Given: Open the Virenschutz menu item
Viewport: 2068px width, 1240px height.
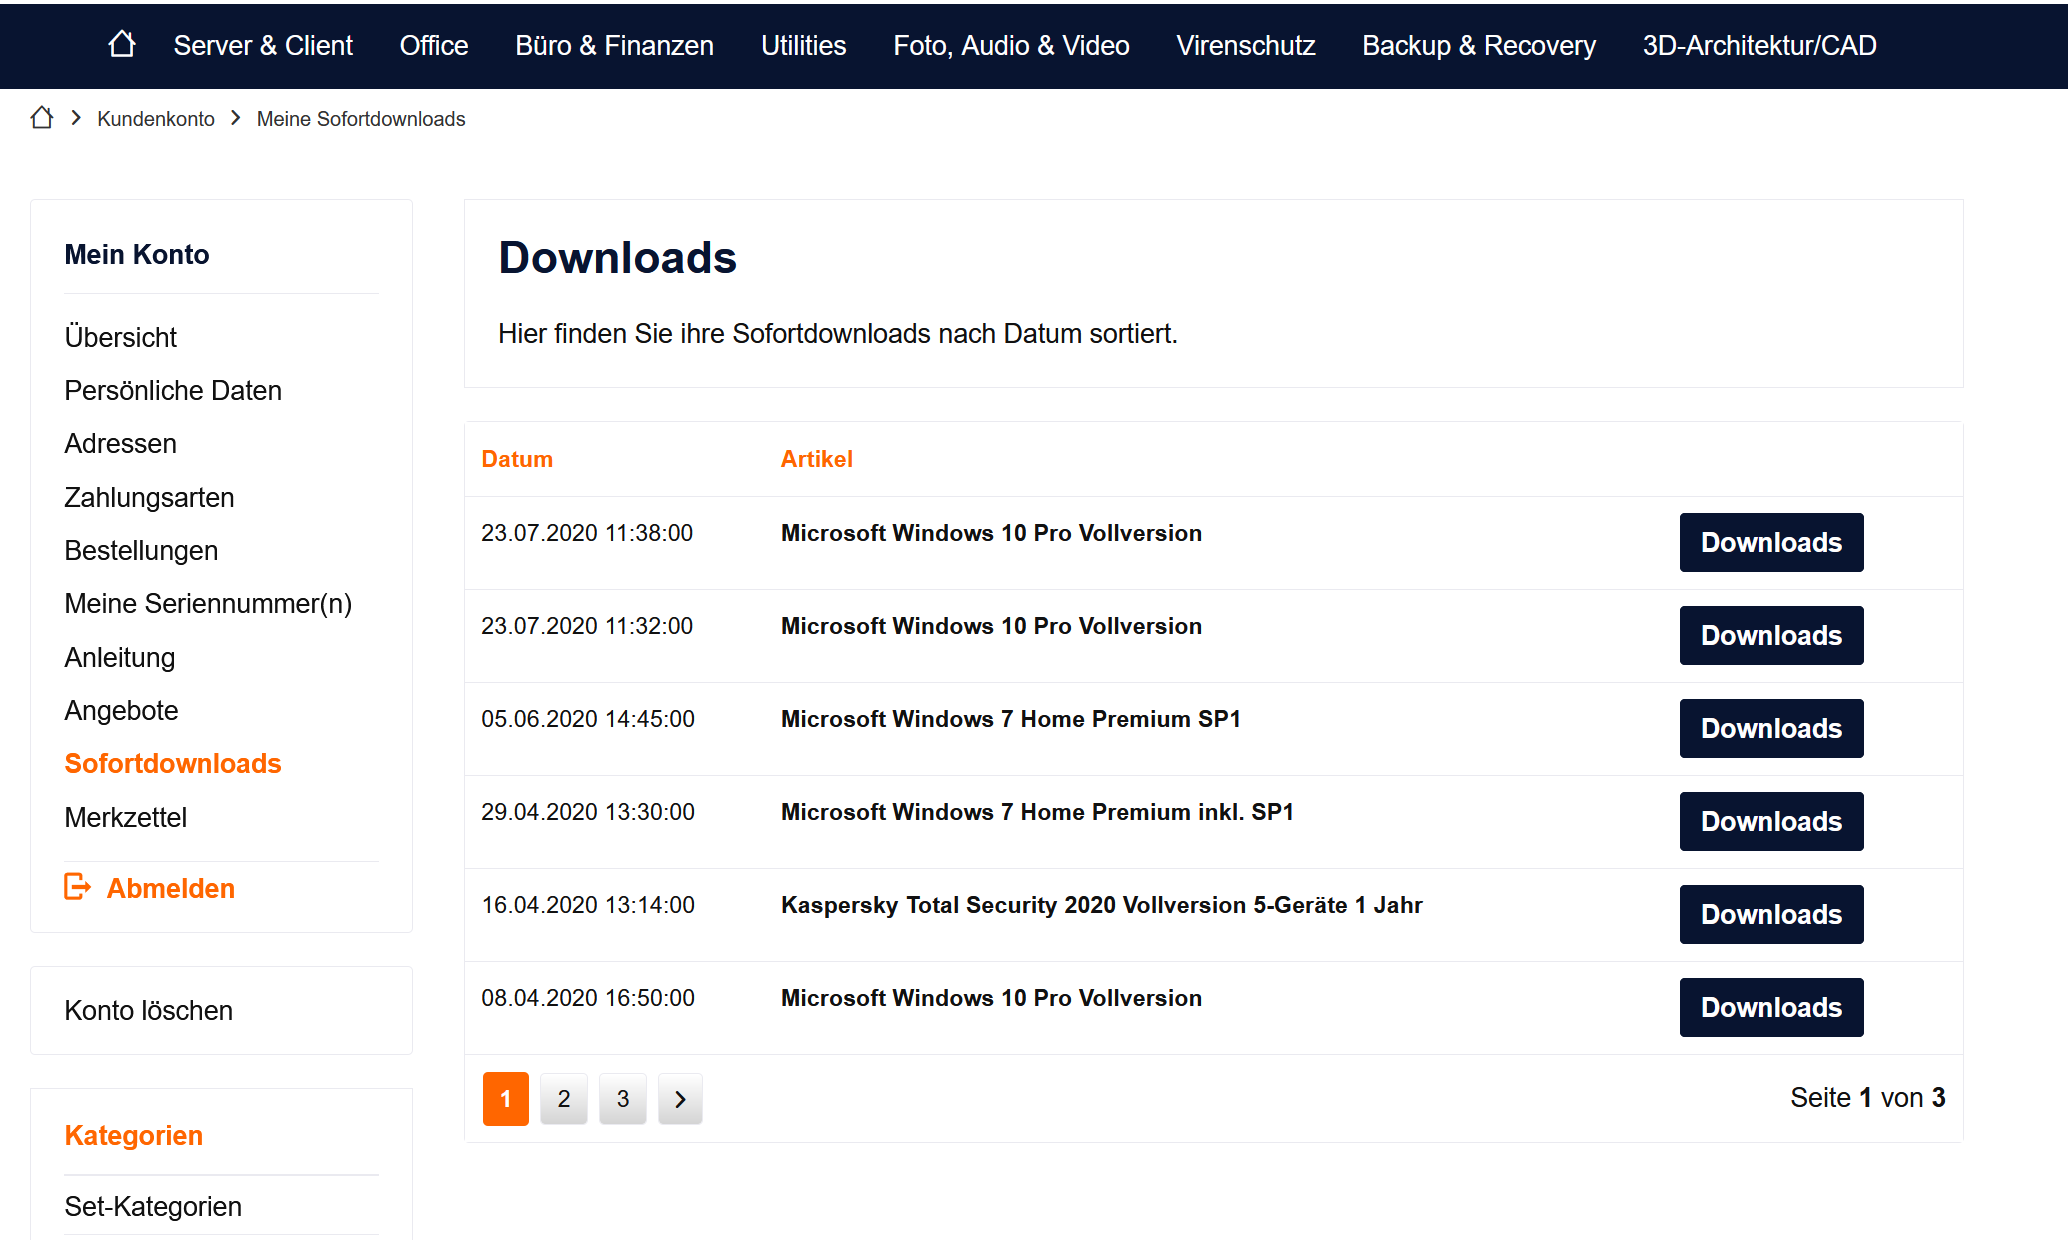Looking at the screenshot, I should [1245, 45].
